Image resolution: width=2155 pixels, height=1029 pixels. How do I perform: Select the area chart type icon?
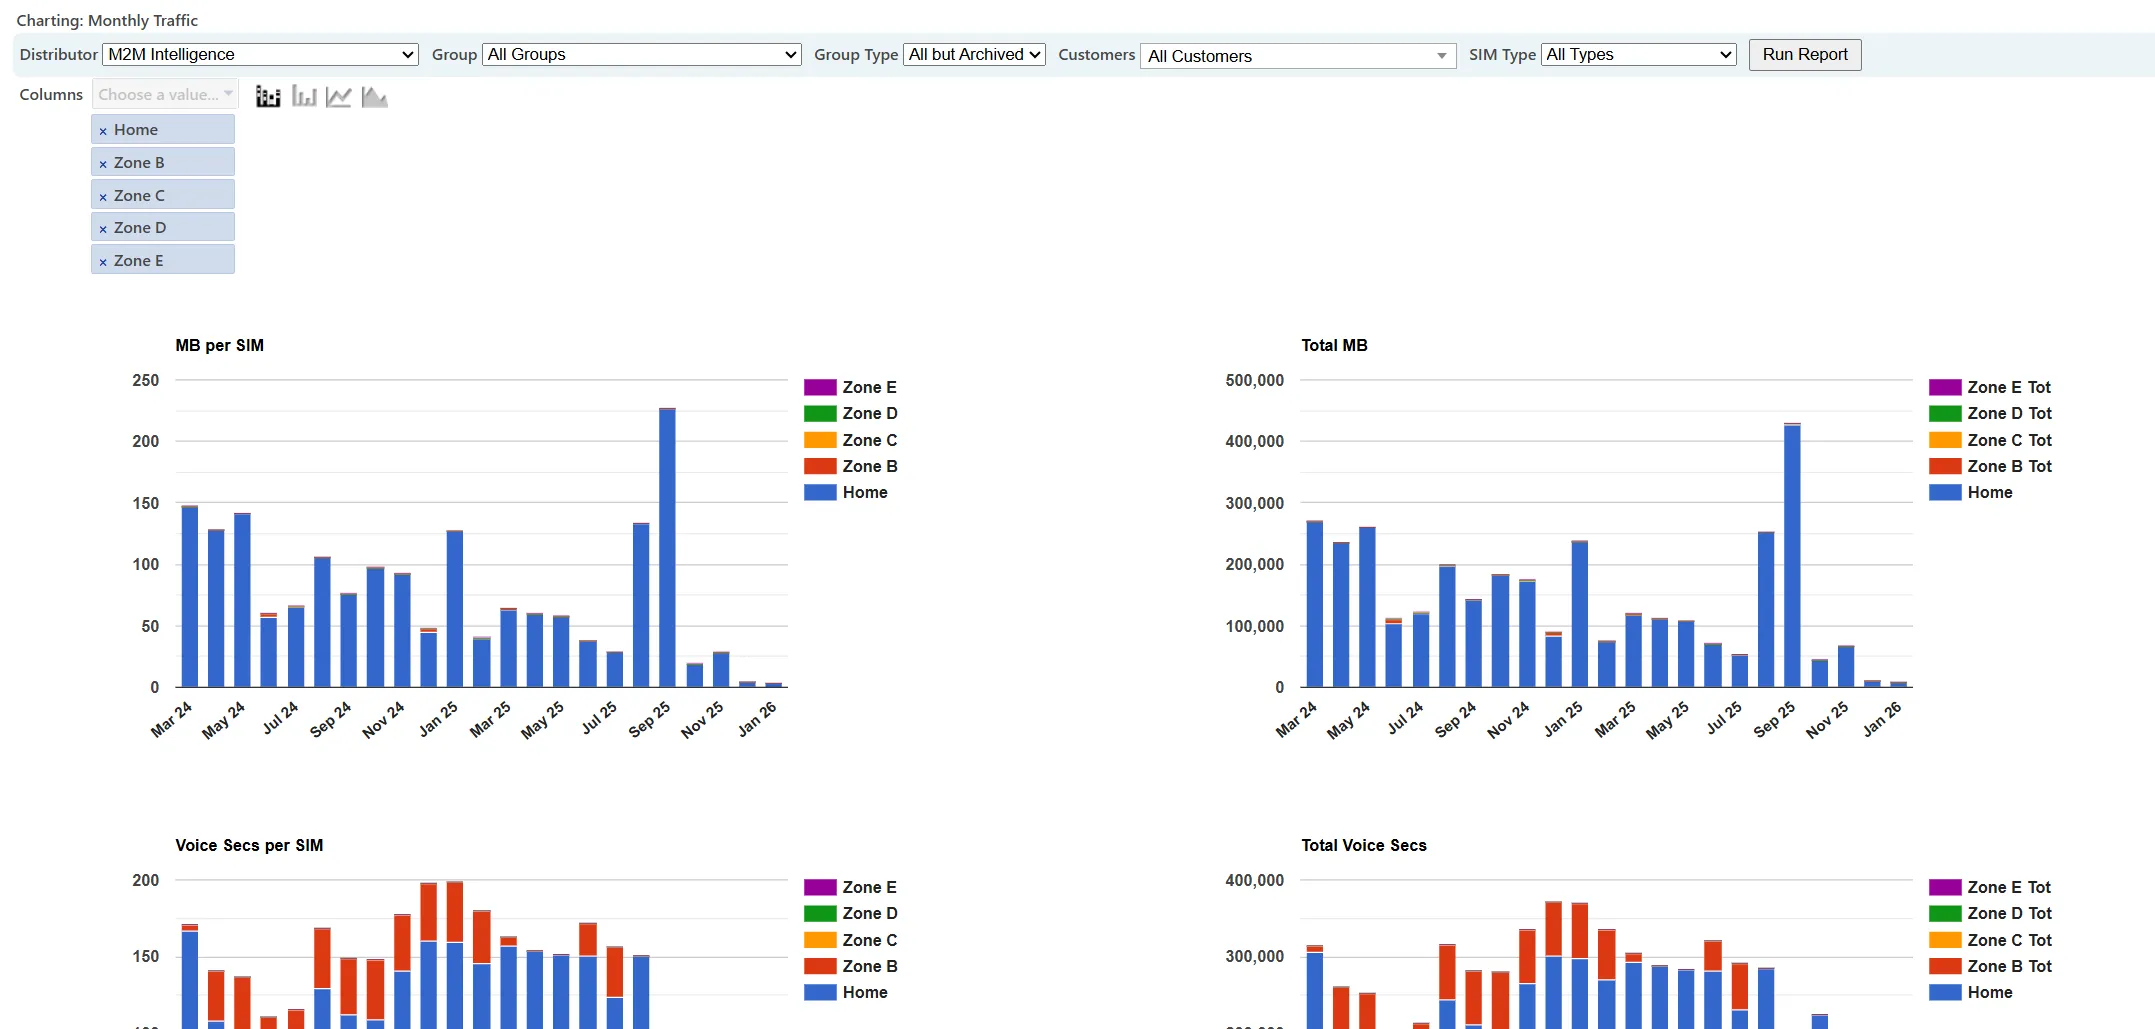(x=375, y=96)
